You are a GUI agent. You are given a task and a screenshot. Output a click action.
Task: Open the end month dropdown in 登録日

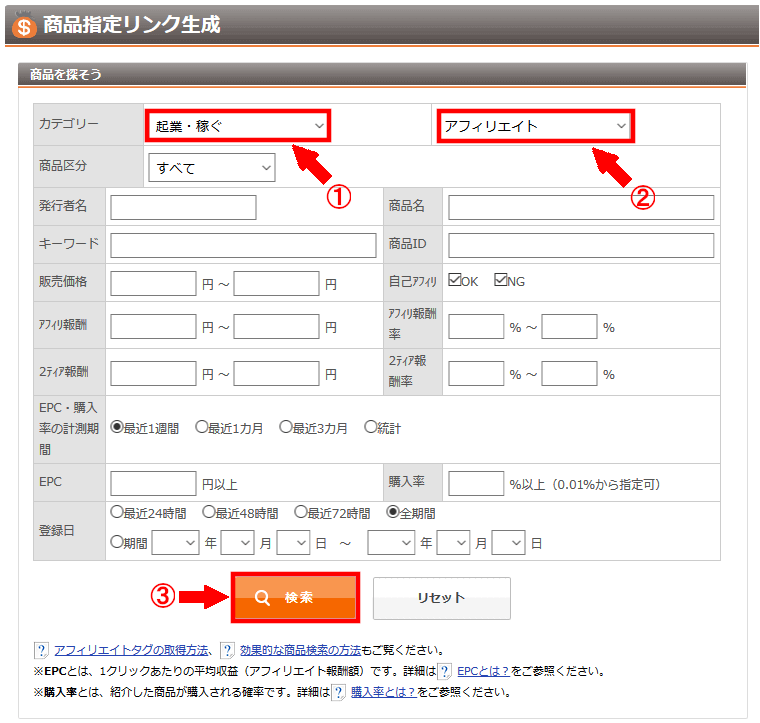click(x=453, y=542)
